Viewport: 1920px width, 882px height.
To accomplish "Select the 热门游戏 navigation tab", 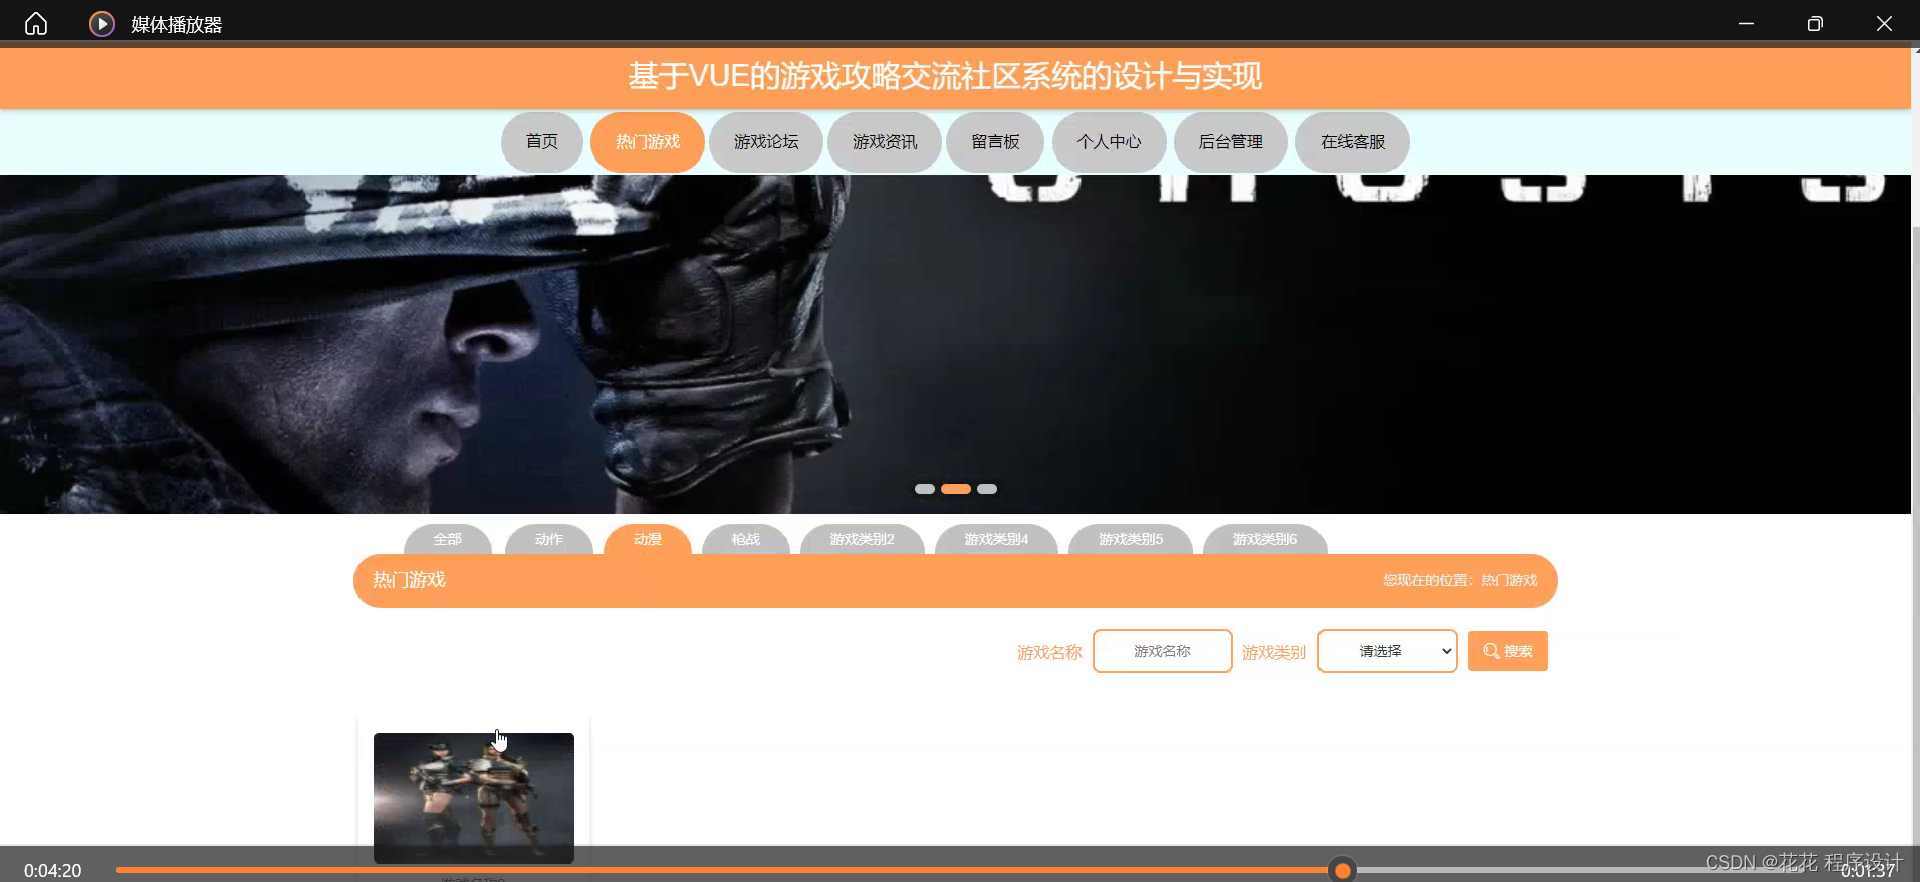I will 647,142.
